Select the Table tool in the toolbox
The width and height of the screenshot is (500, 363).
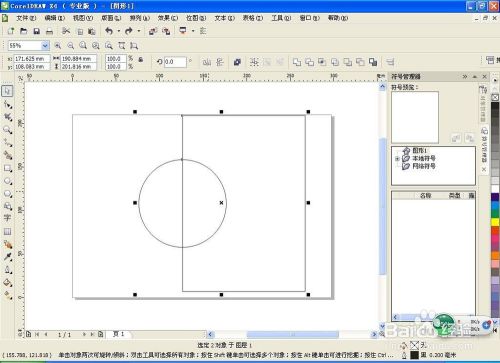click(x=7, y=231)
